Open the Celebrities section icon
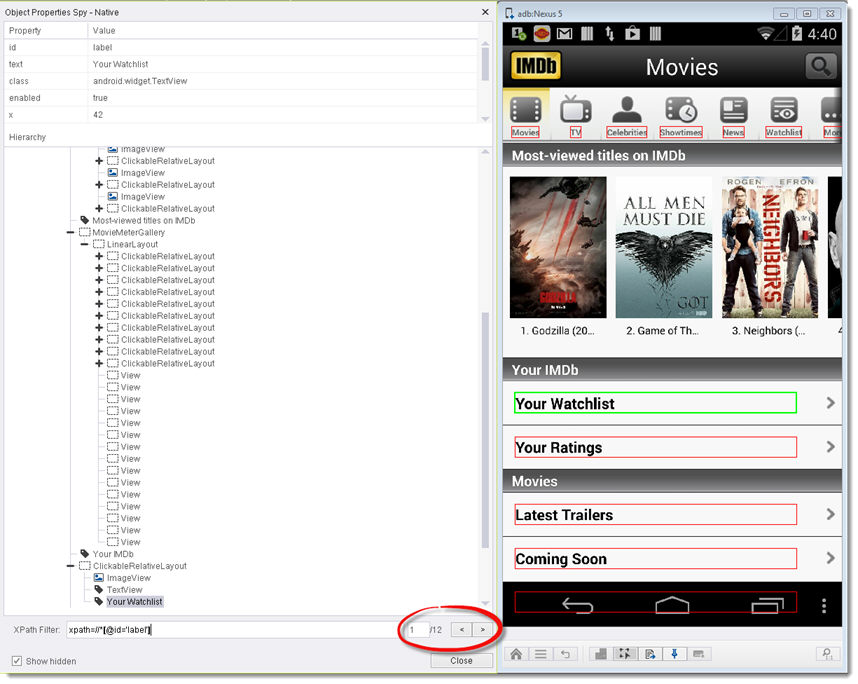858x684 pixels. pyautogui.click(x=627, y=110)
